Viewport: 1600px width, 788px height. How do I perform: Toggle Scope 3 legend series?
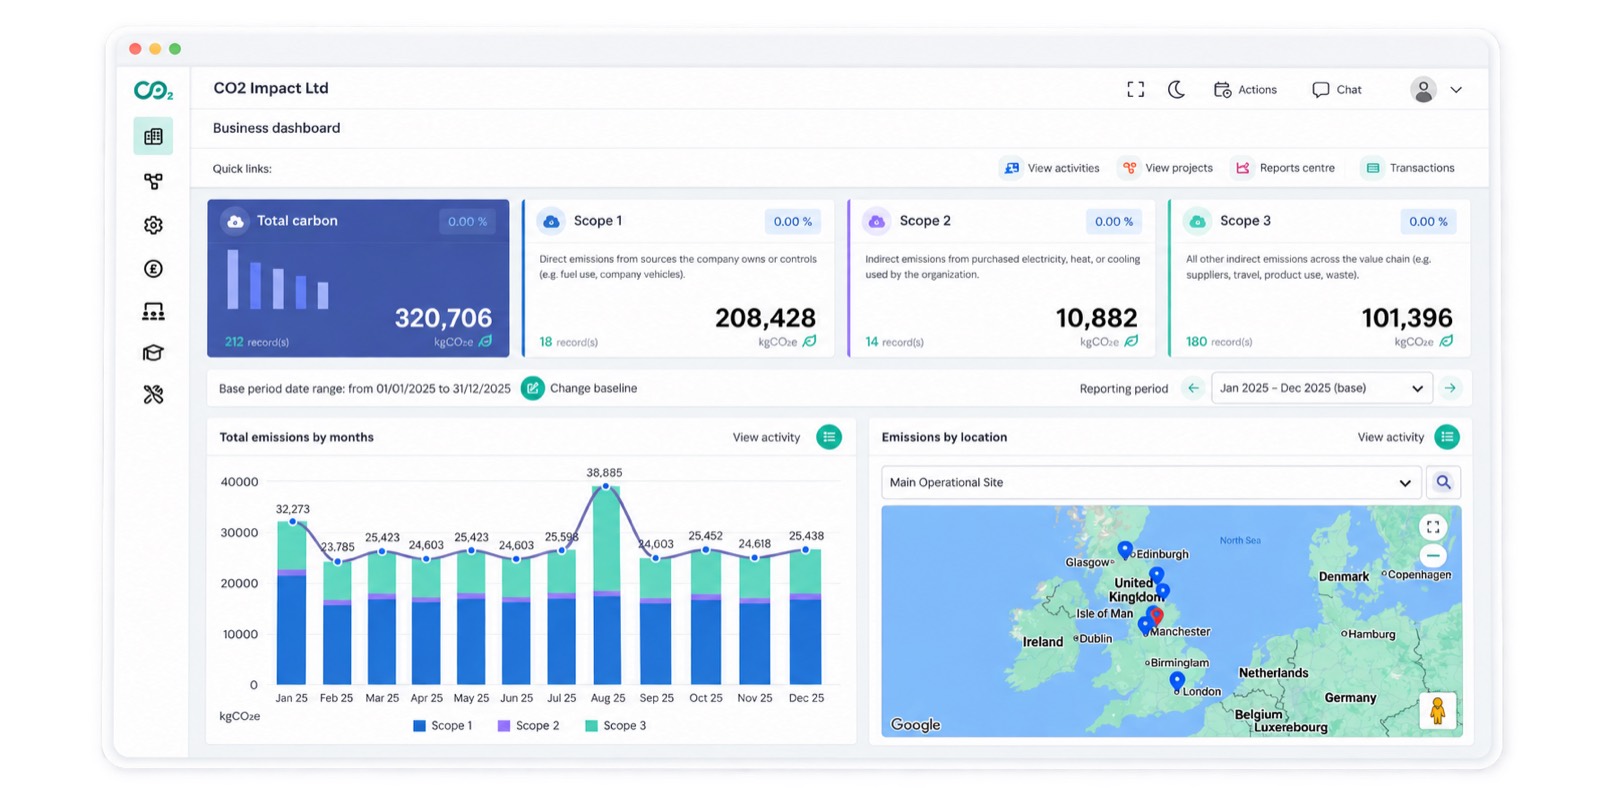(x=615, y=726)
